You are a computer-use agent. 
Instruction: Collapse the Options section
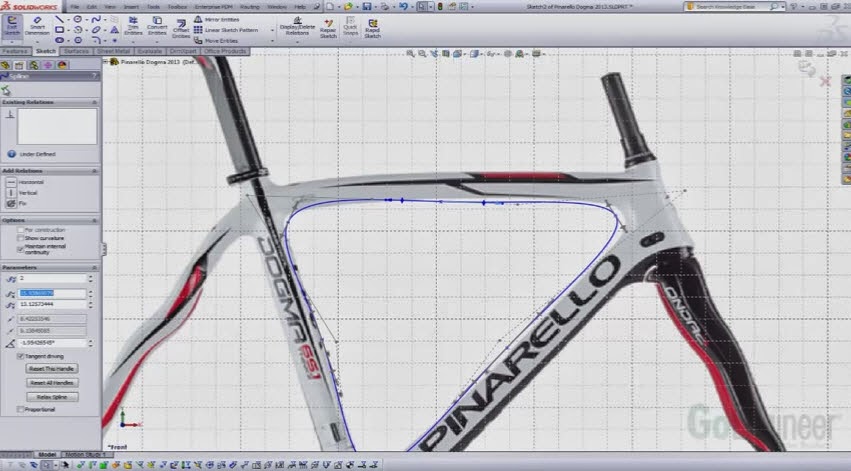click(94, 220)
